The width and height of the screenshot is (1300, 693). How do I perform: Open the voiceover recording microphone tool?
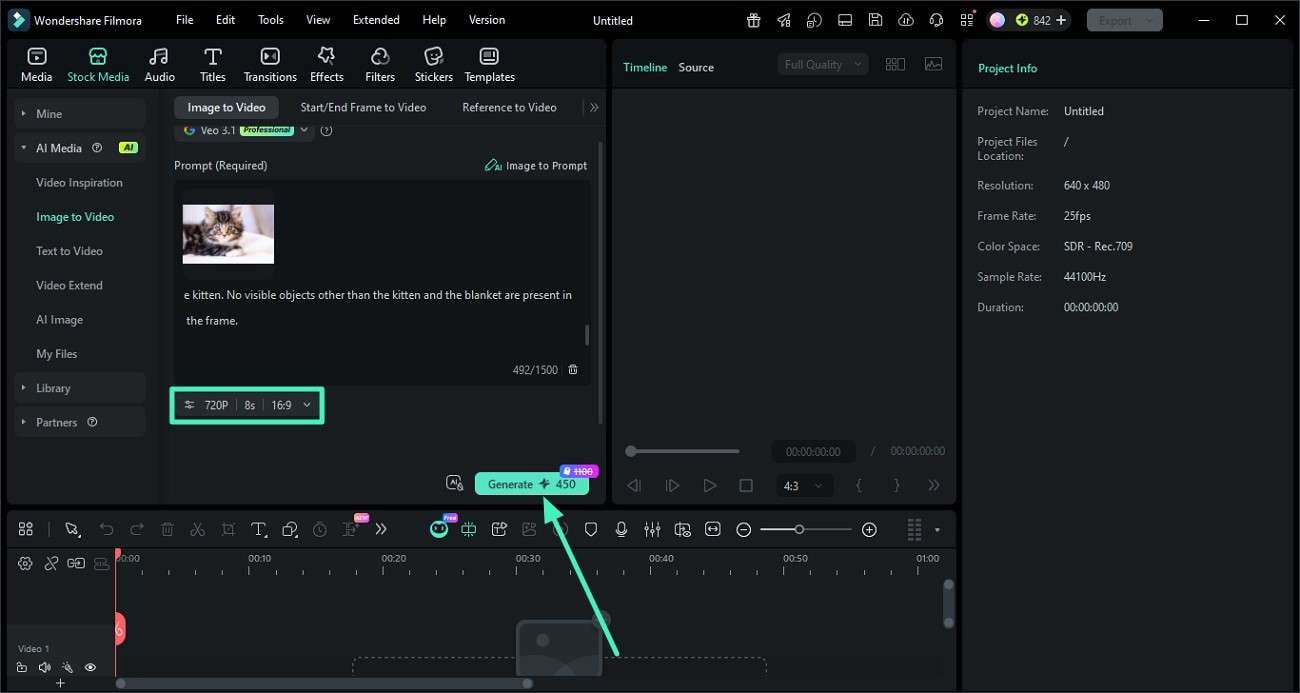point(621,529)
